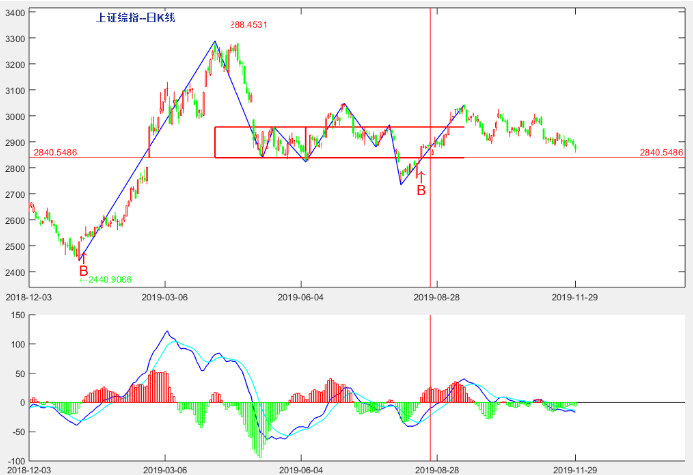Click the 150 tick on the MACD axis
Image resolution: width=693 pixels, height=475 pixels.
17,316
